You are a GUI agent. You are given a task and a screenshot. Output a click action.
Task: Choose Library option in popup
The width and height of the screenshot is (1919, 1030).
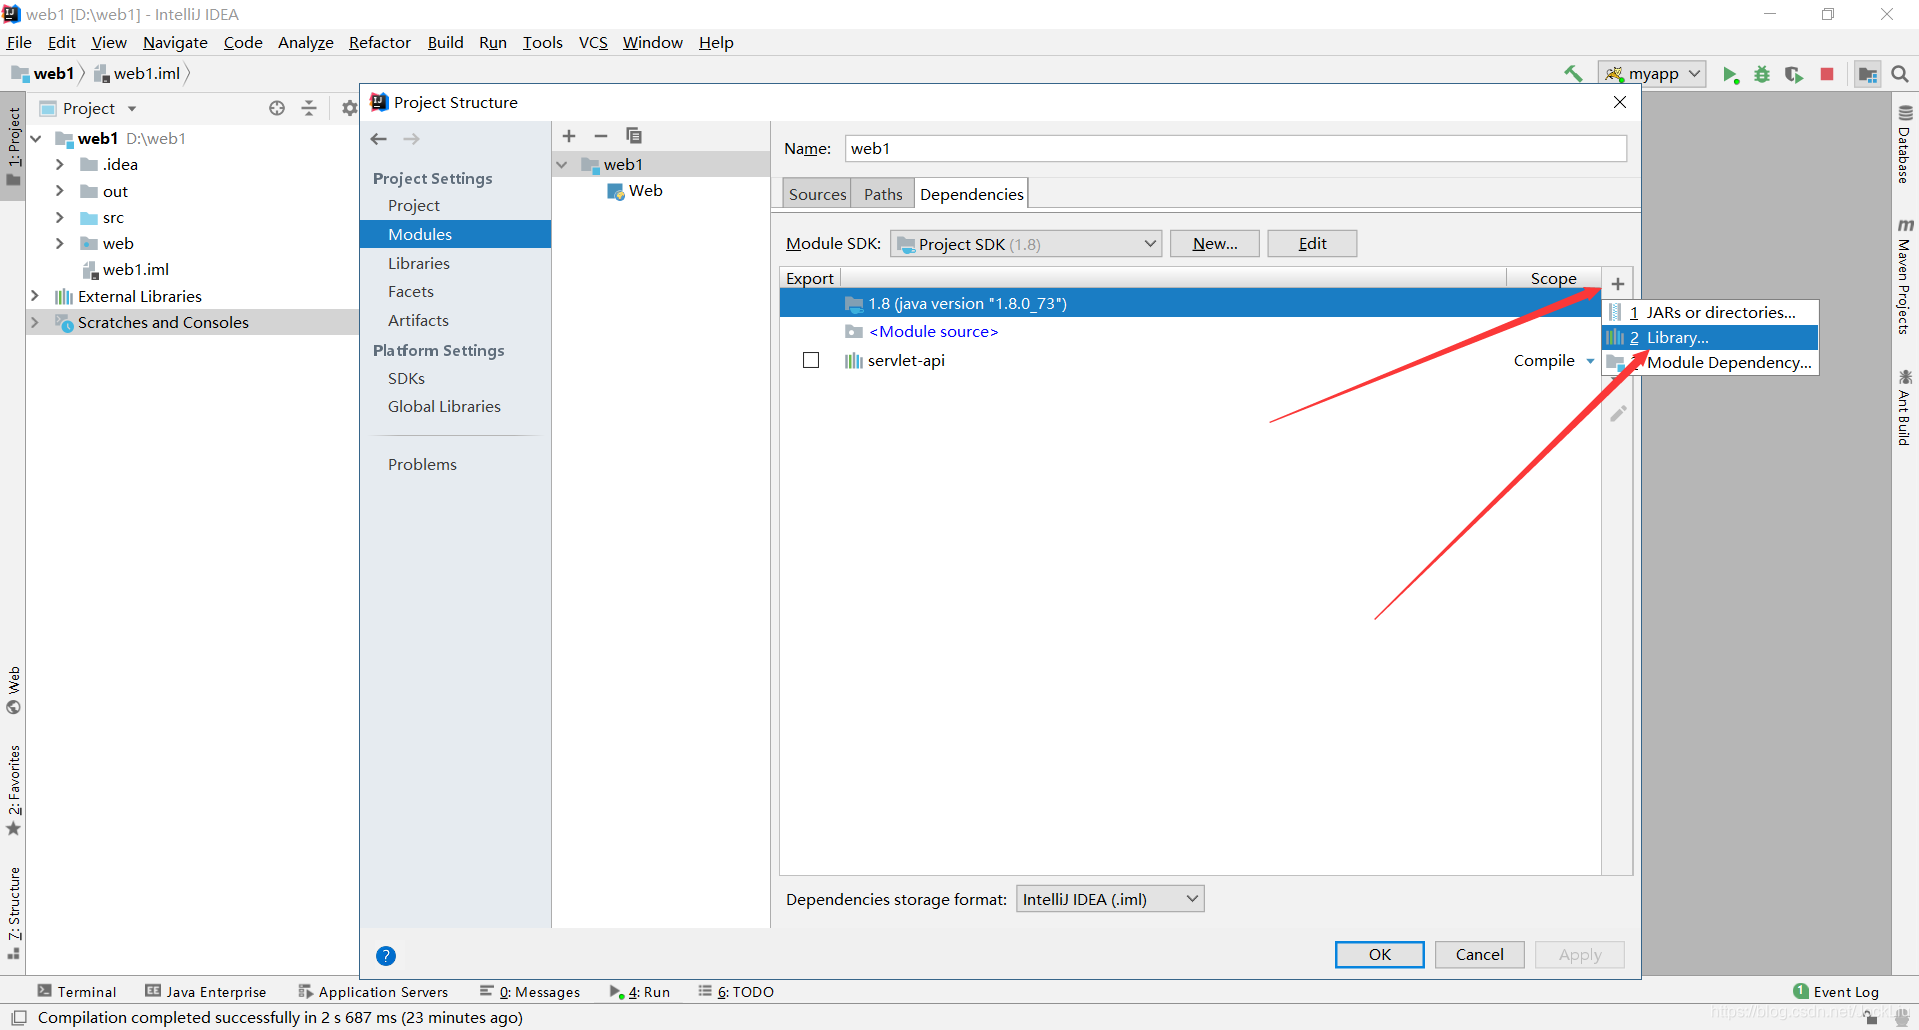pyautogui.click(x=1710, y=338)
